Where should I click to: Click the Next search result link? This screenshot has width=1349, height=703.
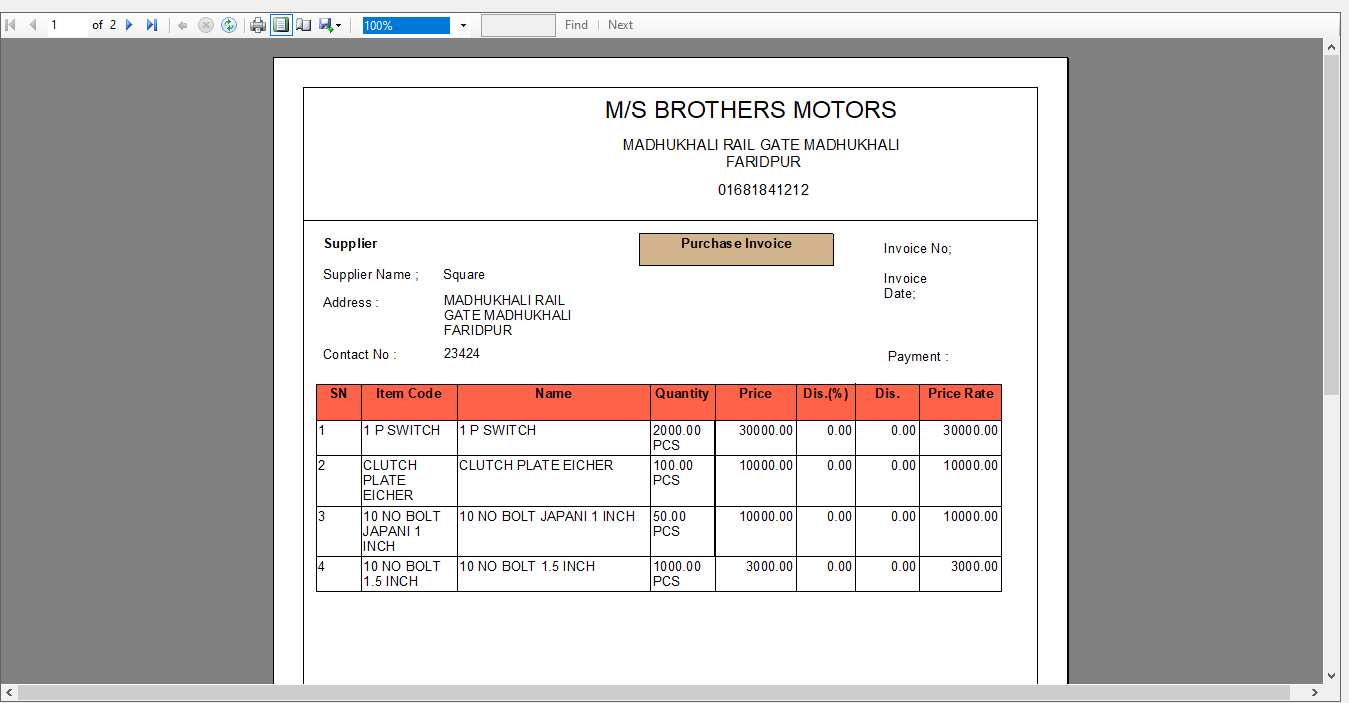pos(620,25)
